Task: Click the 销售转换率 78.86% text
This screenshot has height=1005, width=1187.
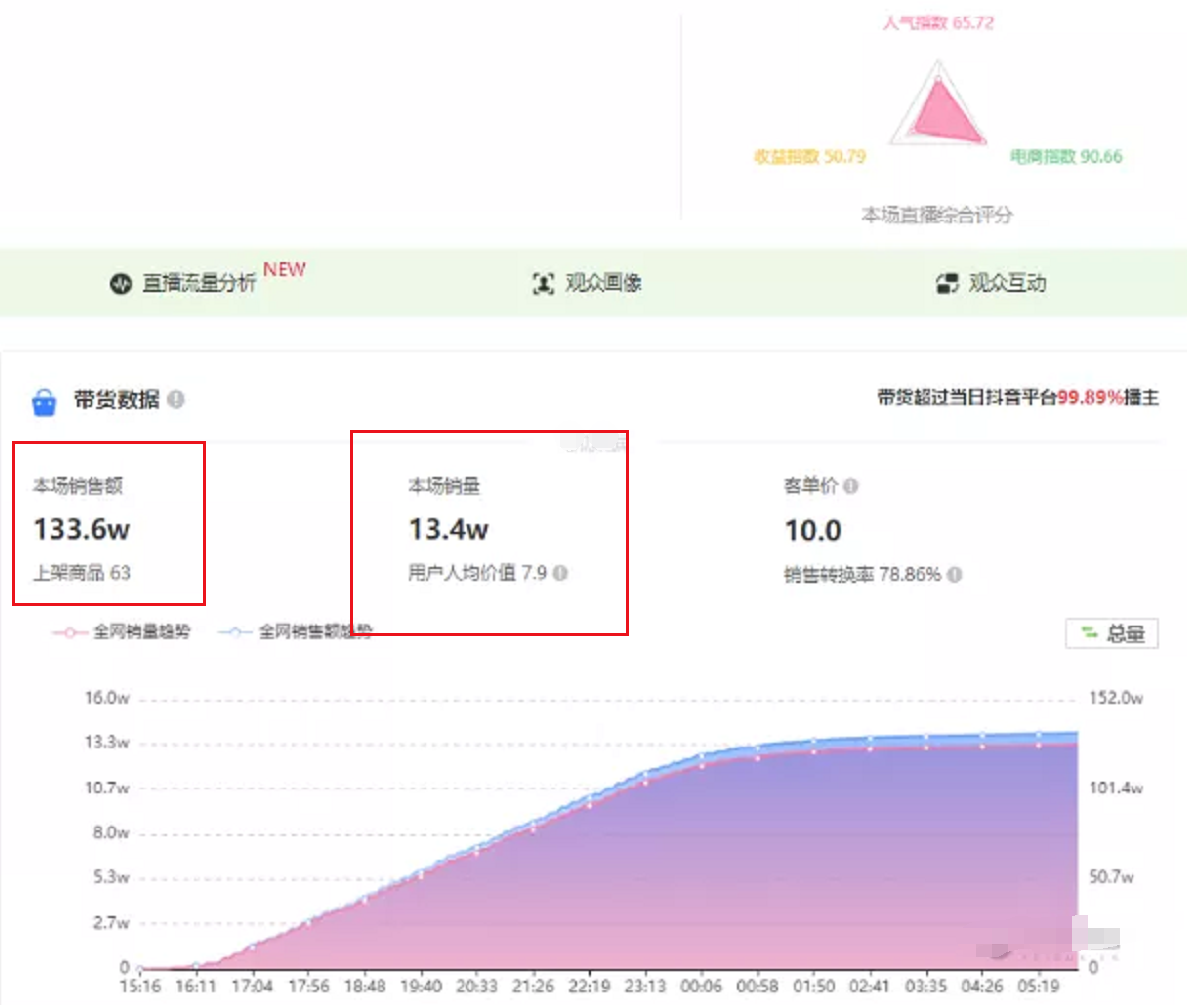Action: 862,574
